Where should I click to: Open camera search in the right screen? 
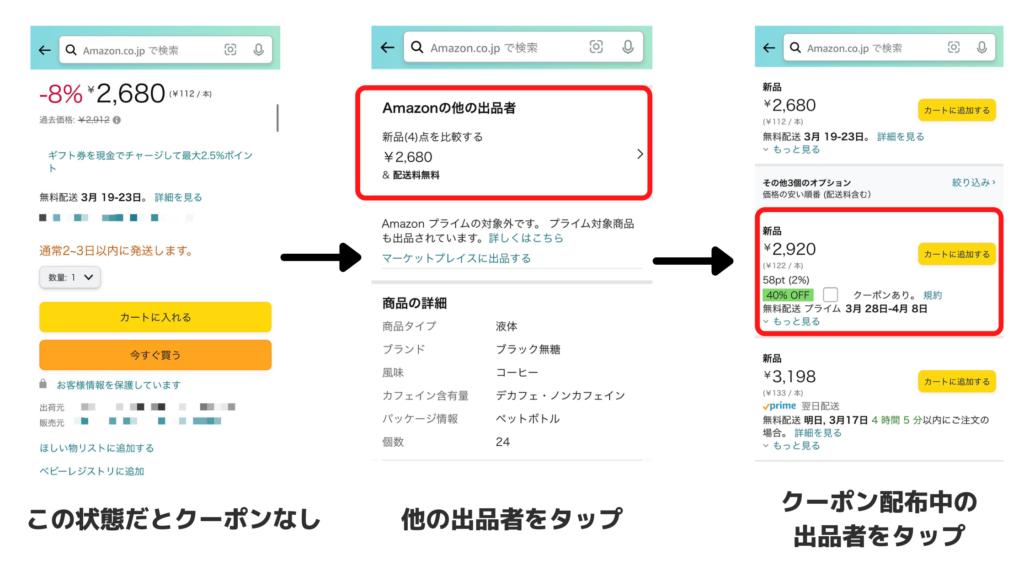tap(954, 47)
